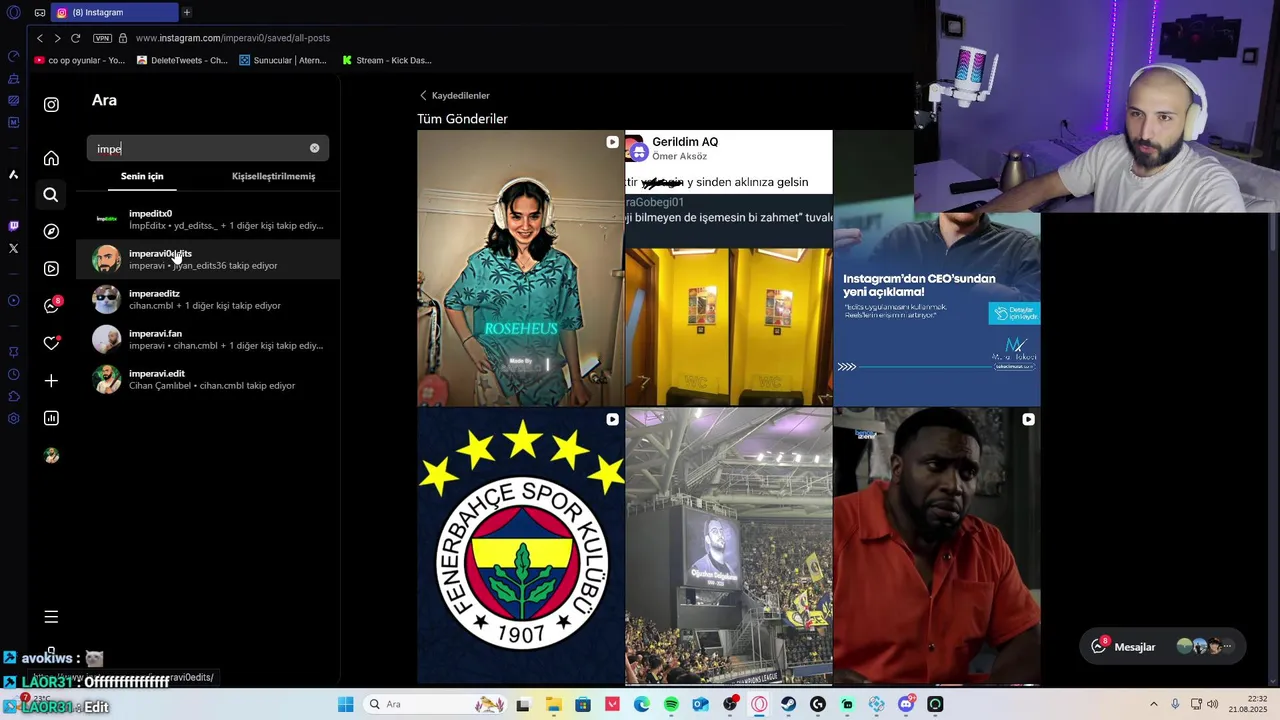Screen dimensions: 1280x720
Task: Click the Instagram logo in the sidebar
Action: [51, 104]
